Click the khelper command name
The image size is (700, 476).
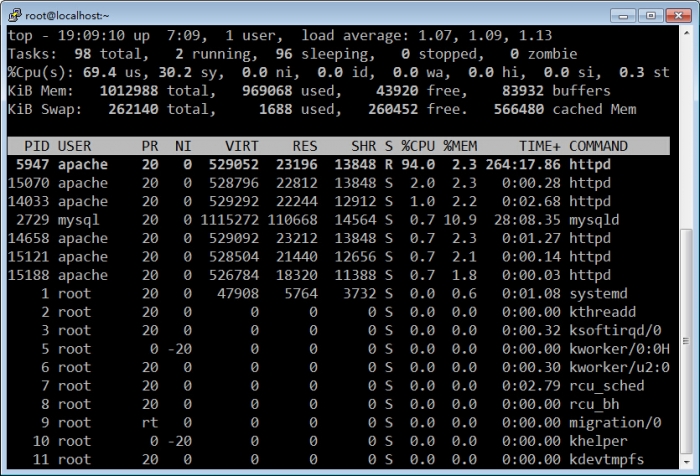[x=598, y=441]
